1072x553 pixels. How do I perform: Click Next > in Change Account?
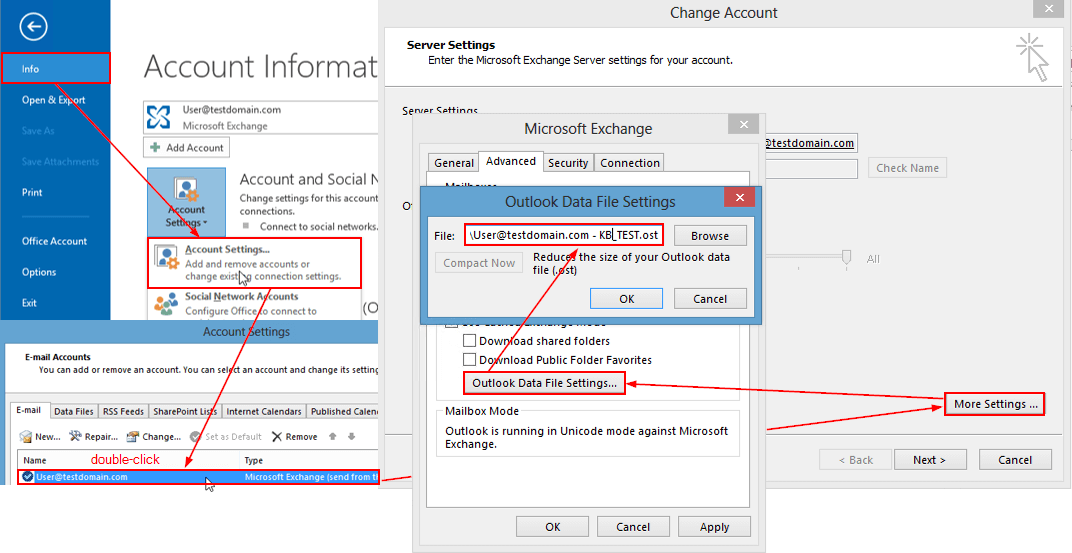point(929,460)
